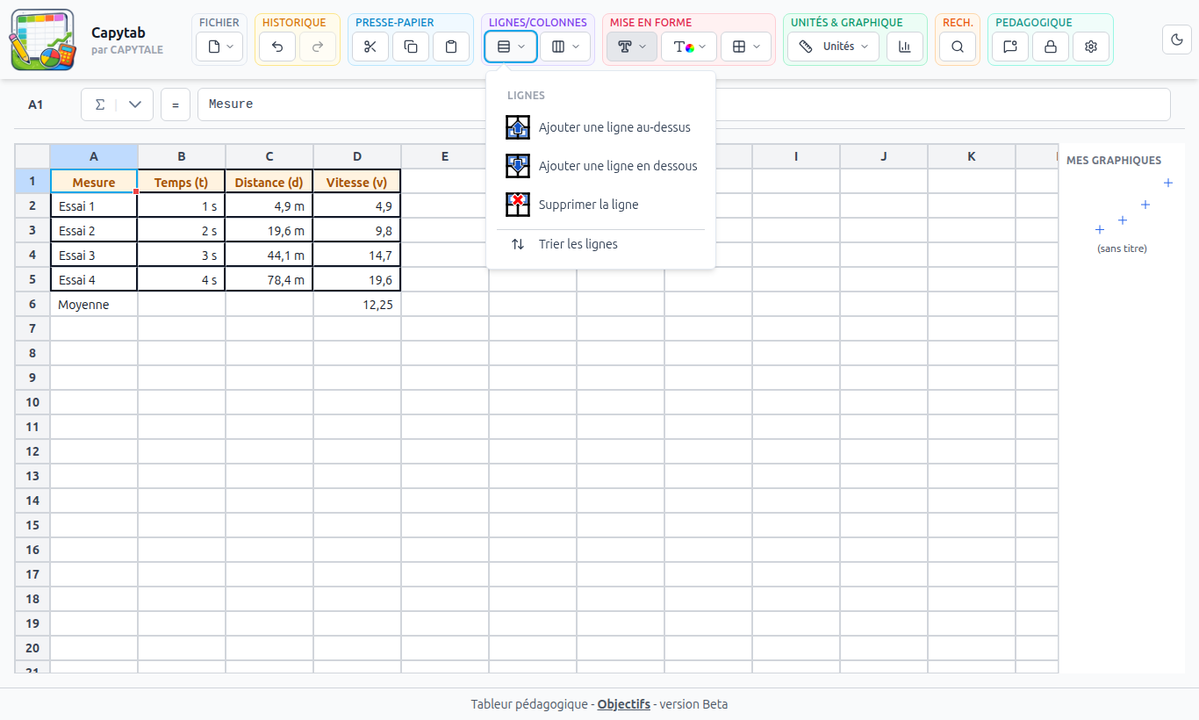Open the text color dropdown
Screen dimensions: 1199x720
689,47
